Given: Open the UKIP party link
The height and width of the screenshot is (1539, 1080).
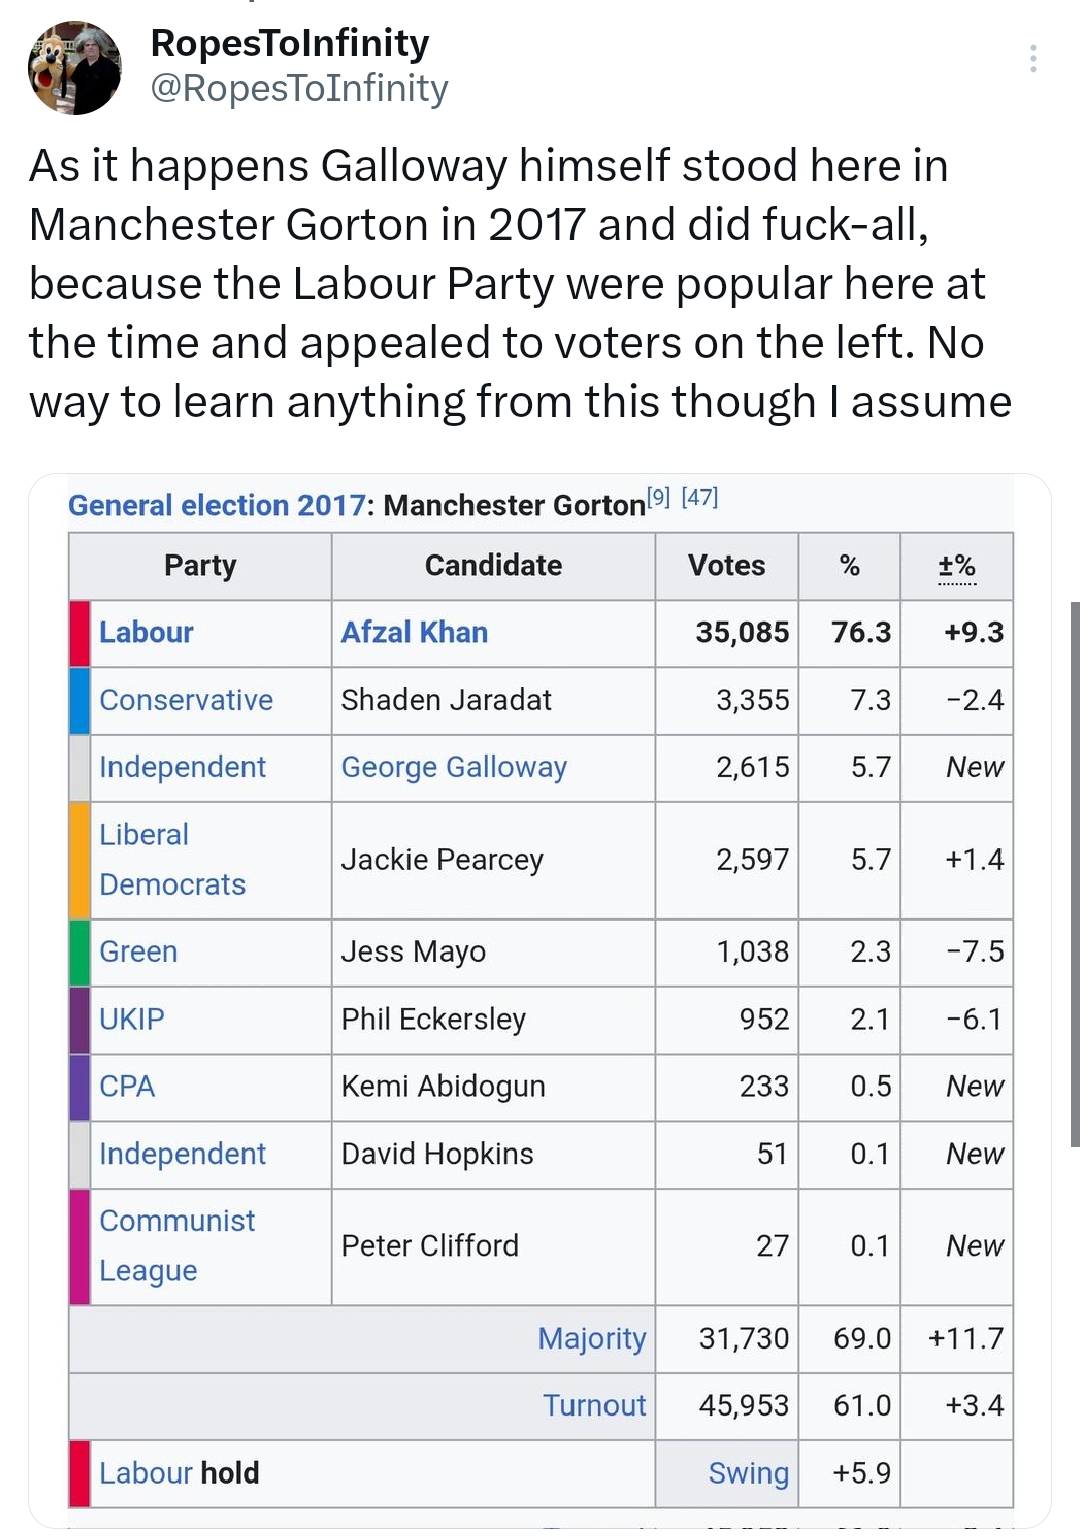Looking at the screenshot, I should (x=131, y=1019).
